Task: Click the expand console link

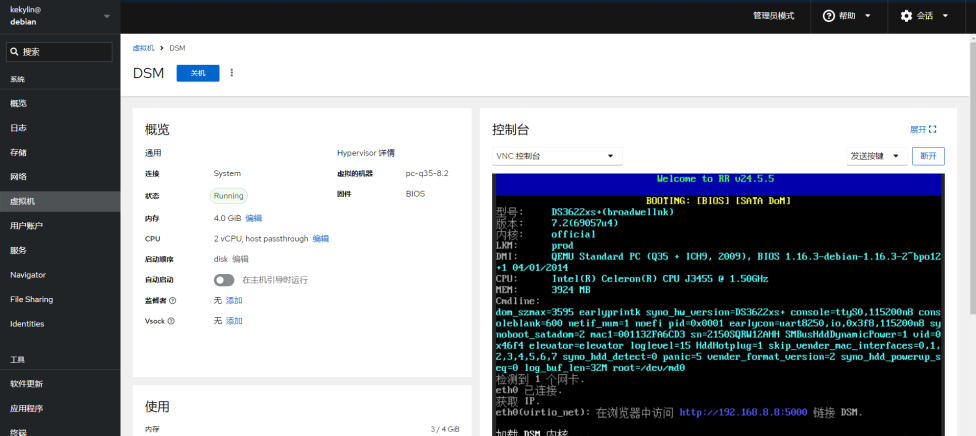Action: point(923,130)
